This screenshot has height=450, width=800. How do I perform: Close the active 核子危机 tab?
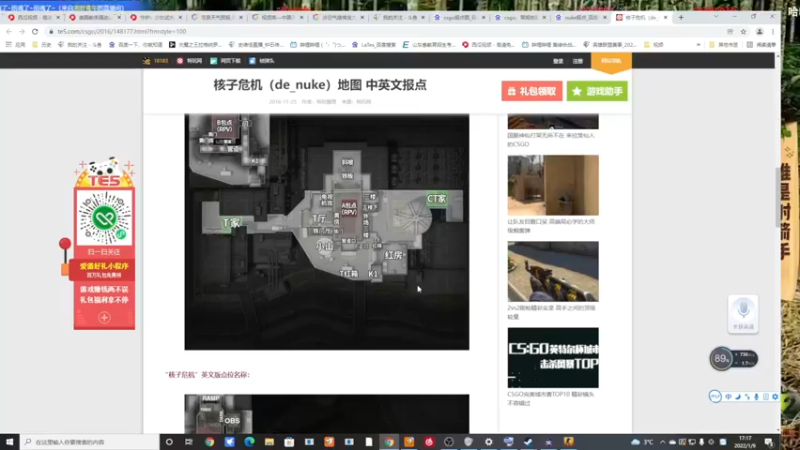(665, 17)
